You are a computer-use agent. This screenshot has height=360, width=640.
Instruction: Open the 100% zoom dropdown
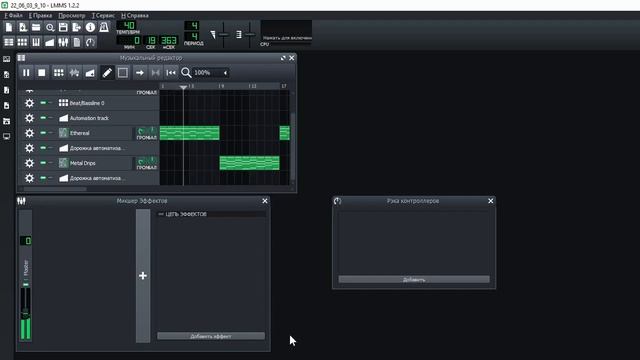point(211,73)
